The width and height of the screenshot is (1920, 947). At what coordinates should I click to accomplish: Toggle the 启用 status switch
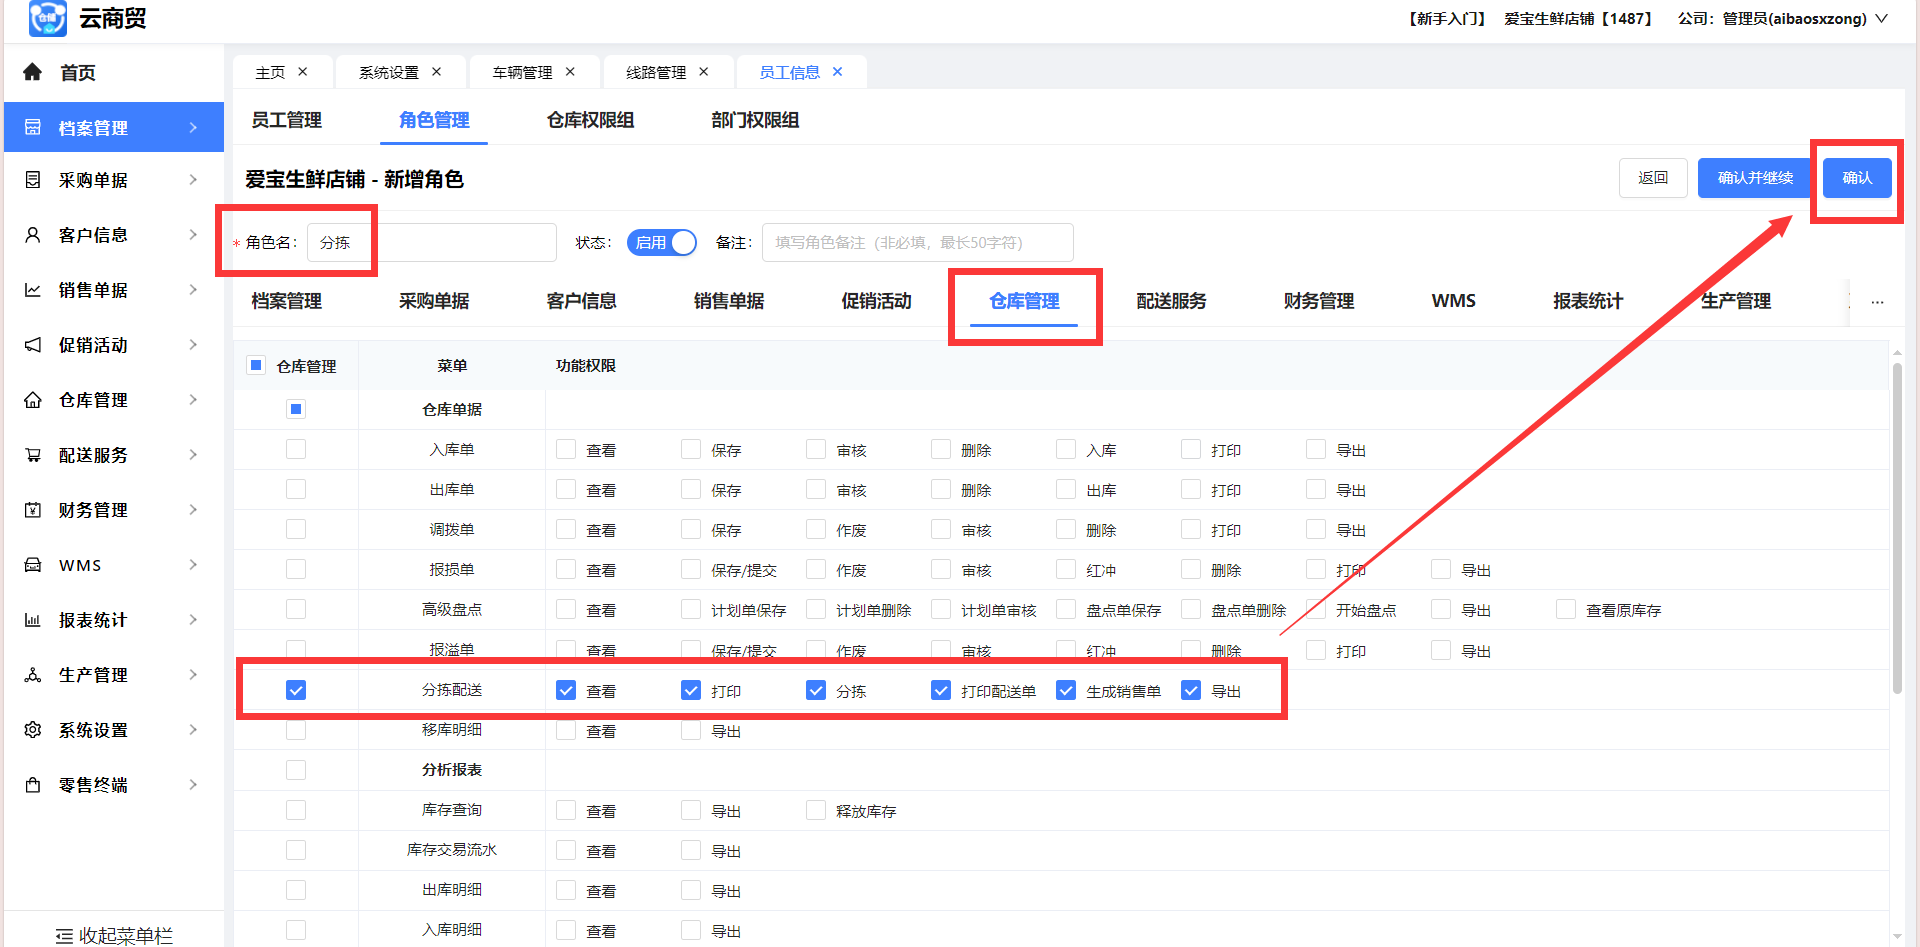pos(661,243)
